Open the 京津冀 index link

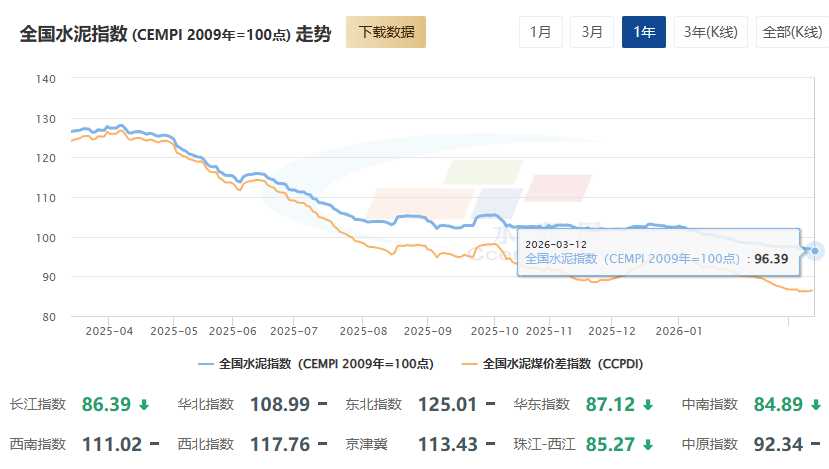pyautogui.click(x=366, y=444)
